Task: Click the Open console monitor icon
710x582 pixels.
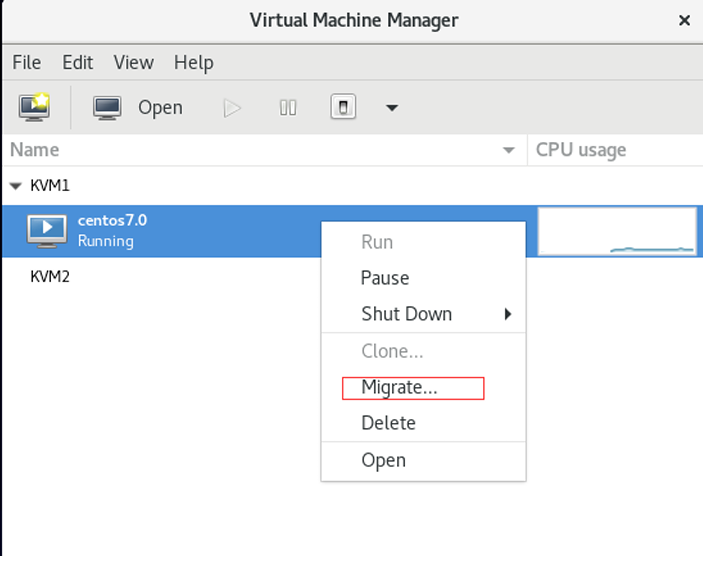Action: click(107, 108)
